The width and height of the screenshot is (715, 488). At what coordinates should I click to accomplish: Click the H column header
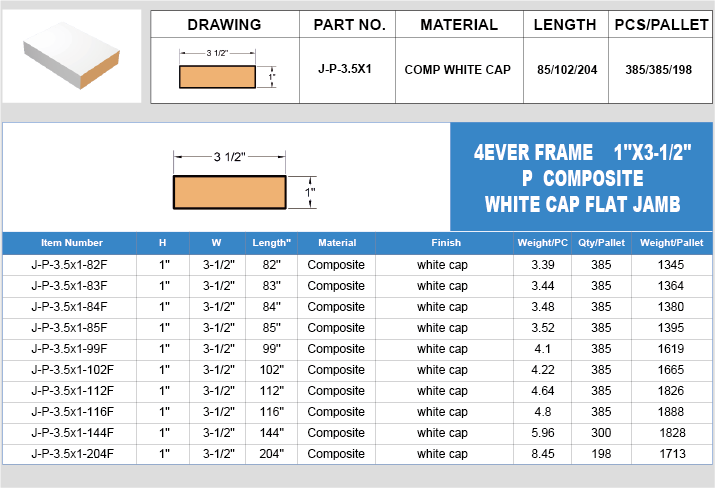point(162,243)
